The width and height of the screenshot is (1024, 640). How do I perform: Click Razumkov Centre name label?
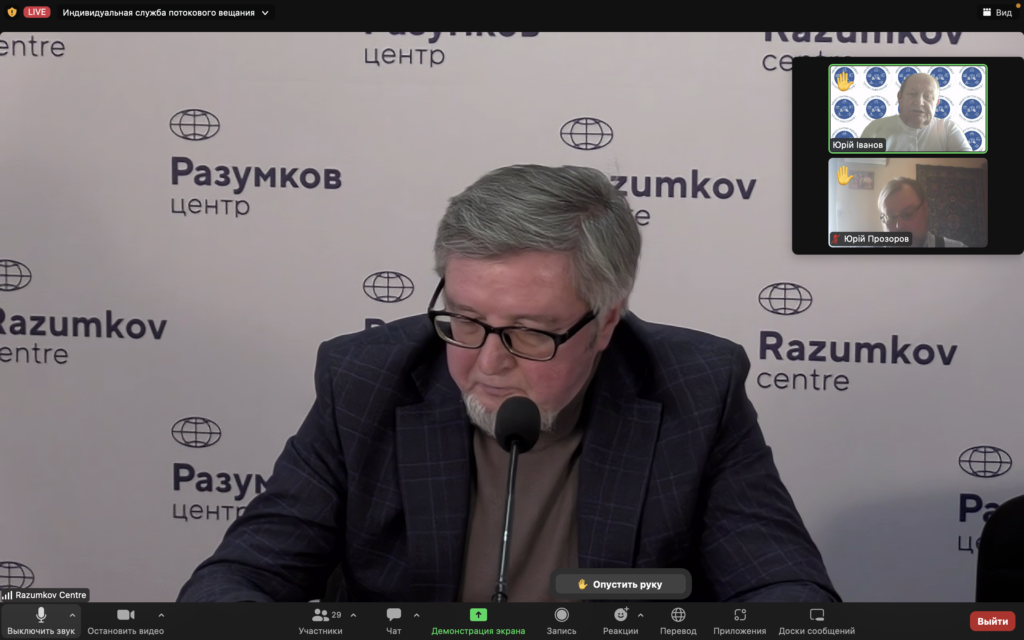coord(51,595)
